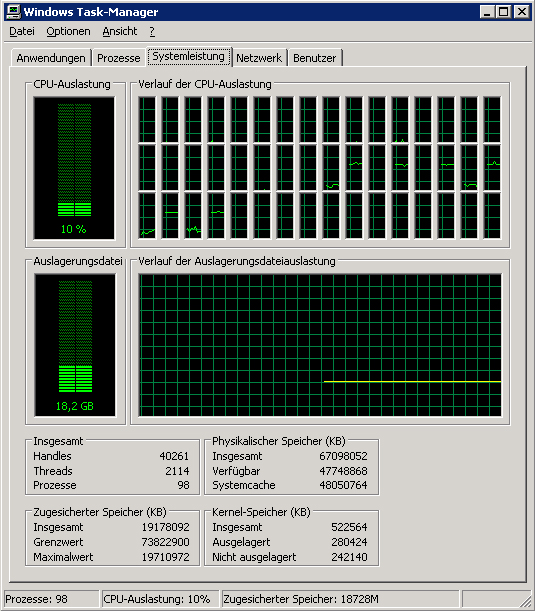Click the Nicht ausgelagert value 242140
535x611 pixels.
click(349, 557)
